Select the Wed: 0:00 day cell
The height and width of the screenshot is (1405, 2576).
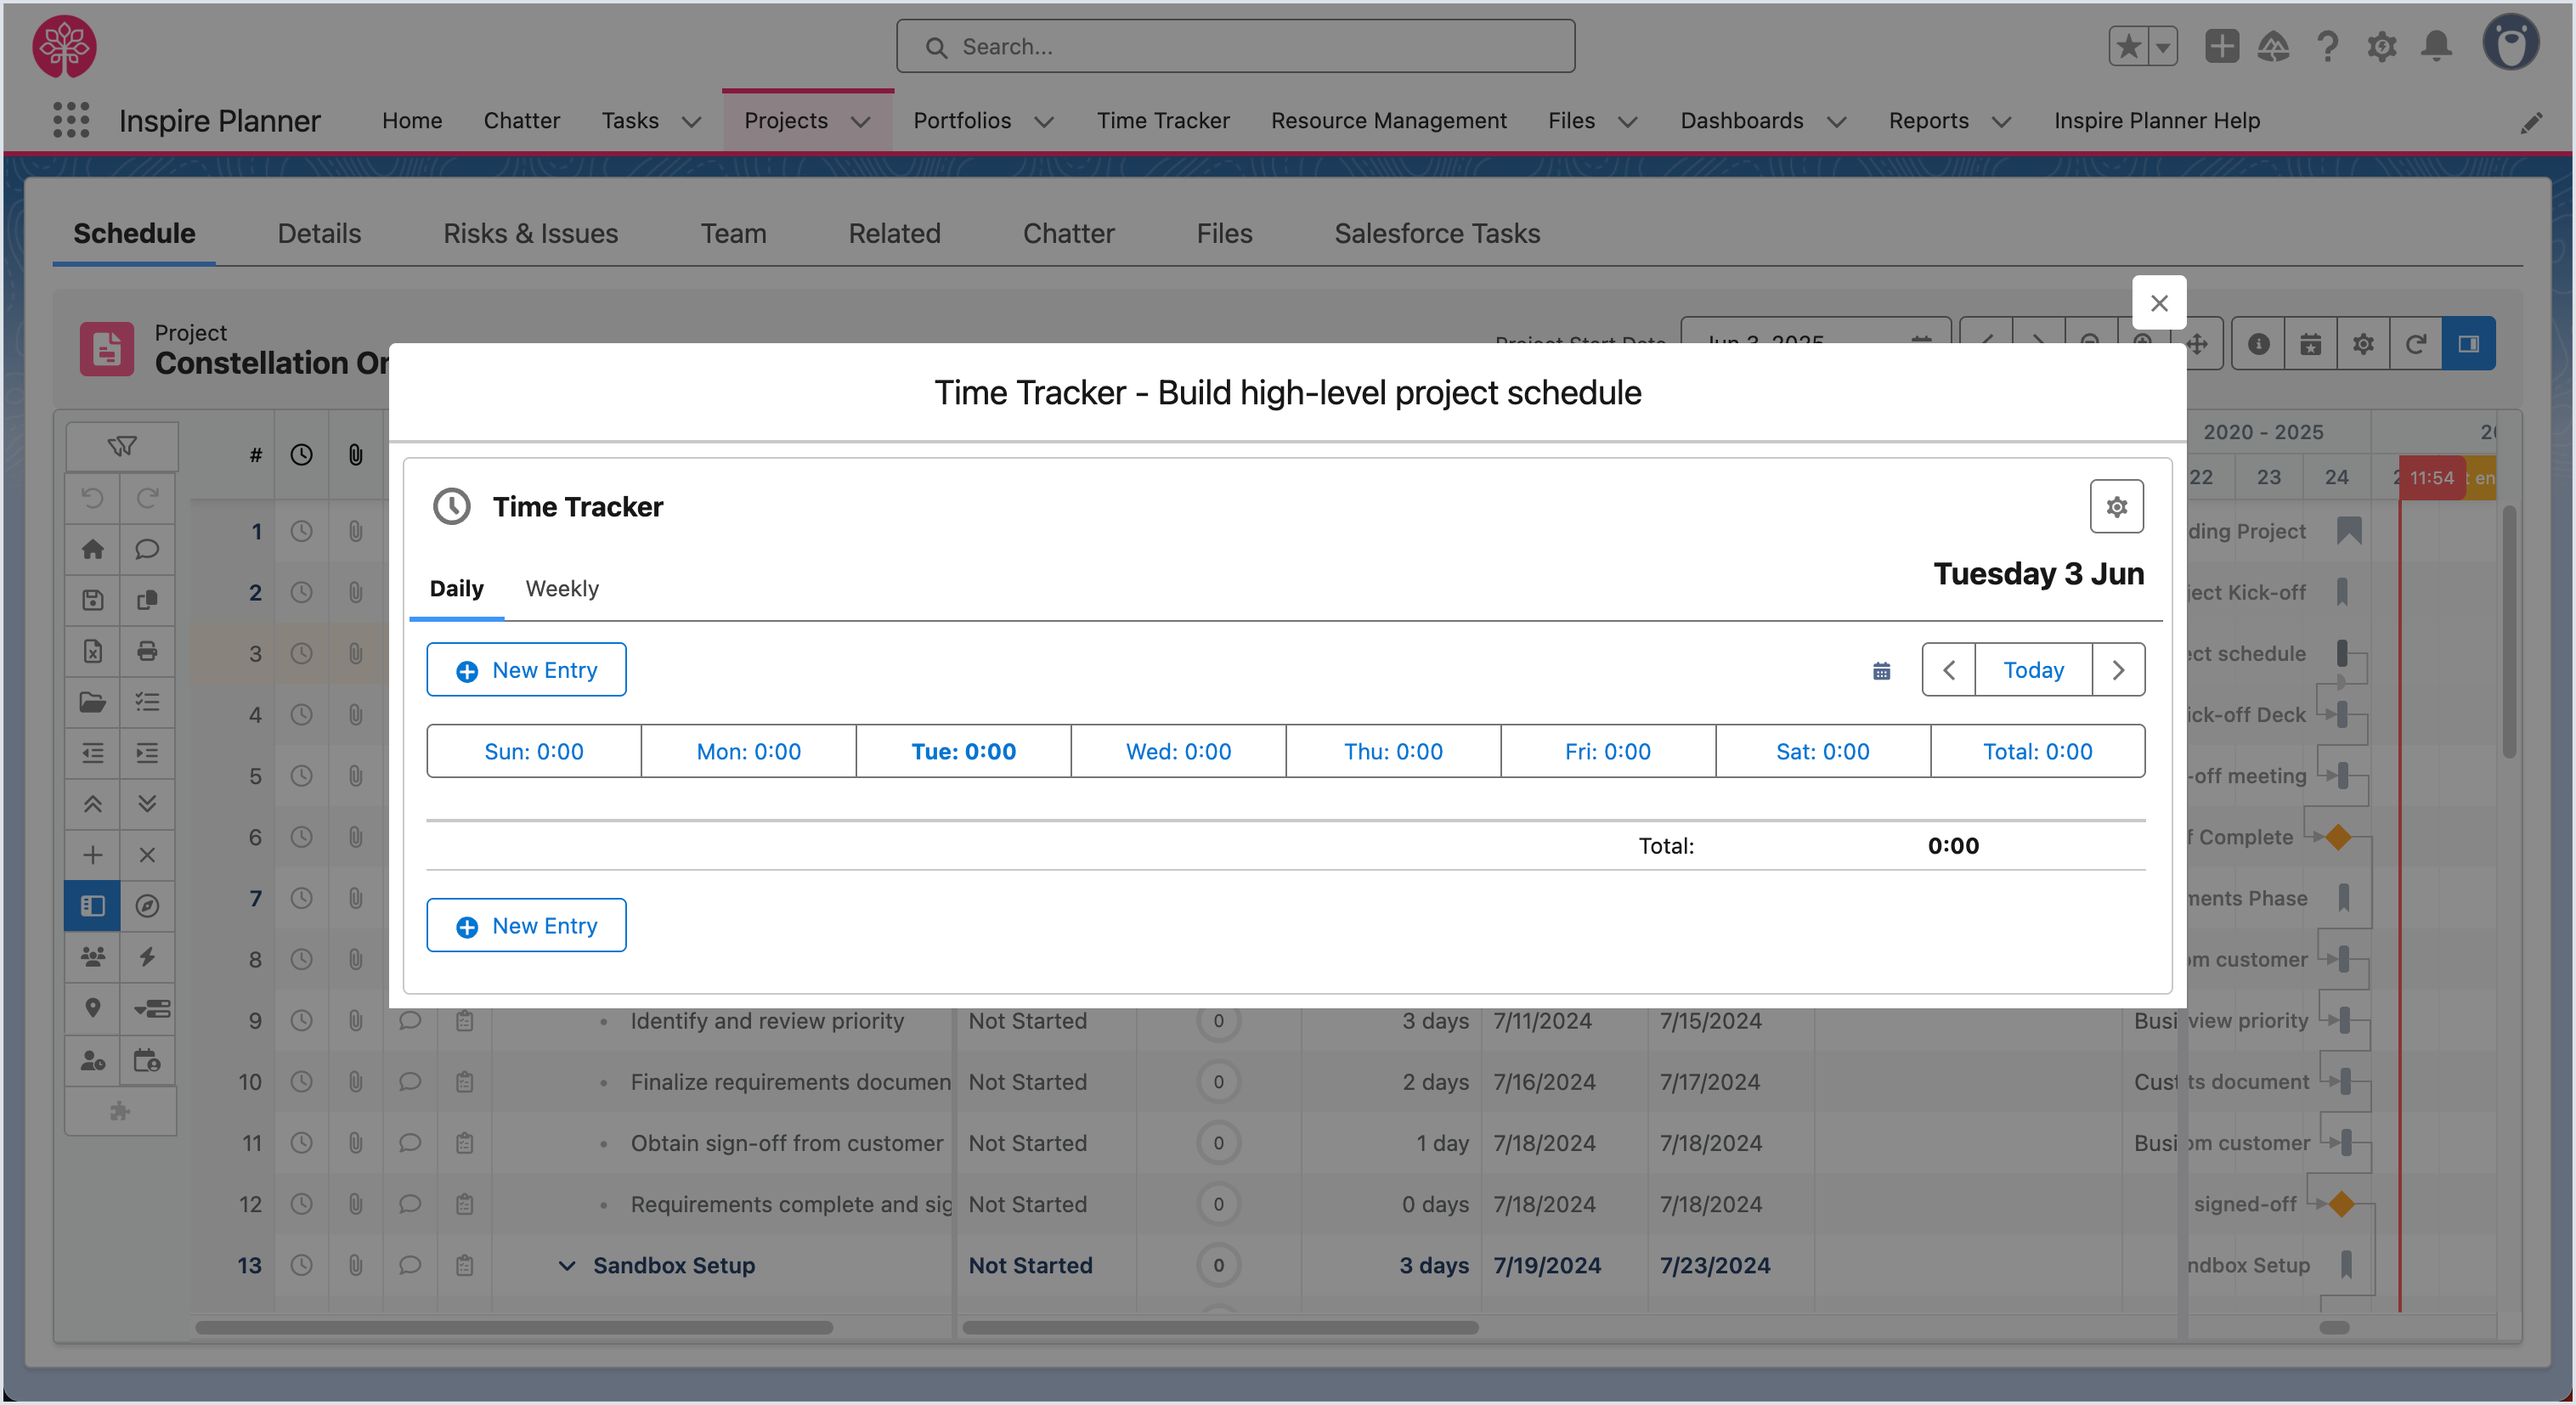(x=1178, y=752)
